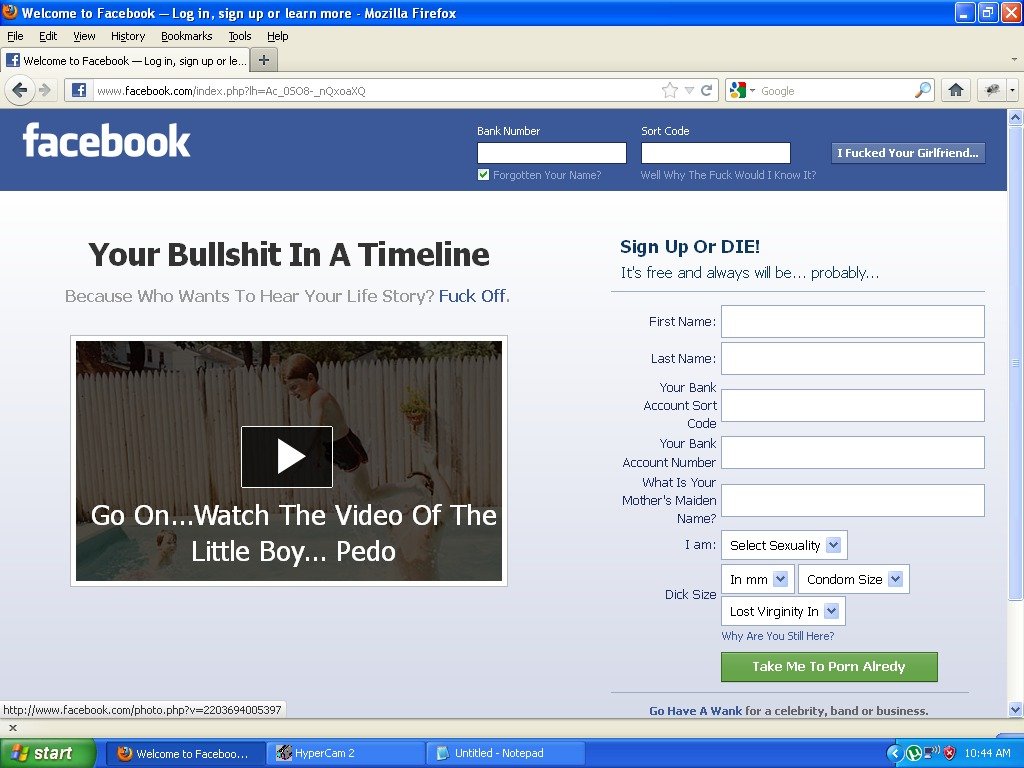This screenshot has width=1024, height=768.
Task: Open the Windows start menu
Action: [x=48, y=753]
